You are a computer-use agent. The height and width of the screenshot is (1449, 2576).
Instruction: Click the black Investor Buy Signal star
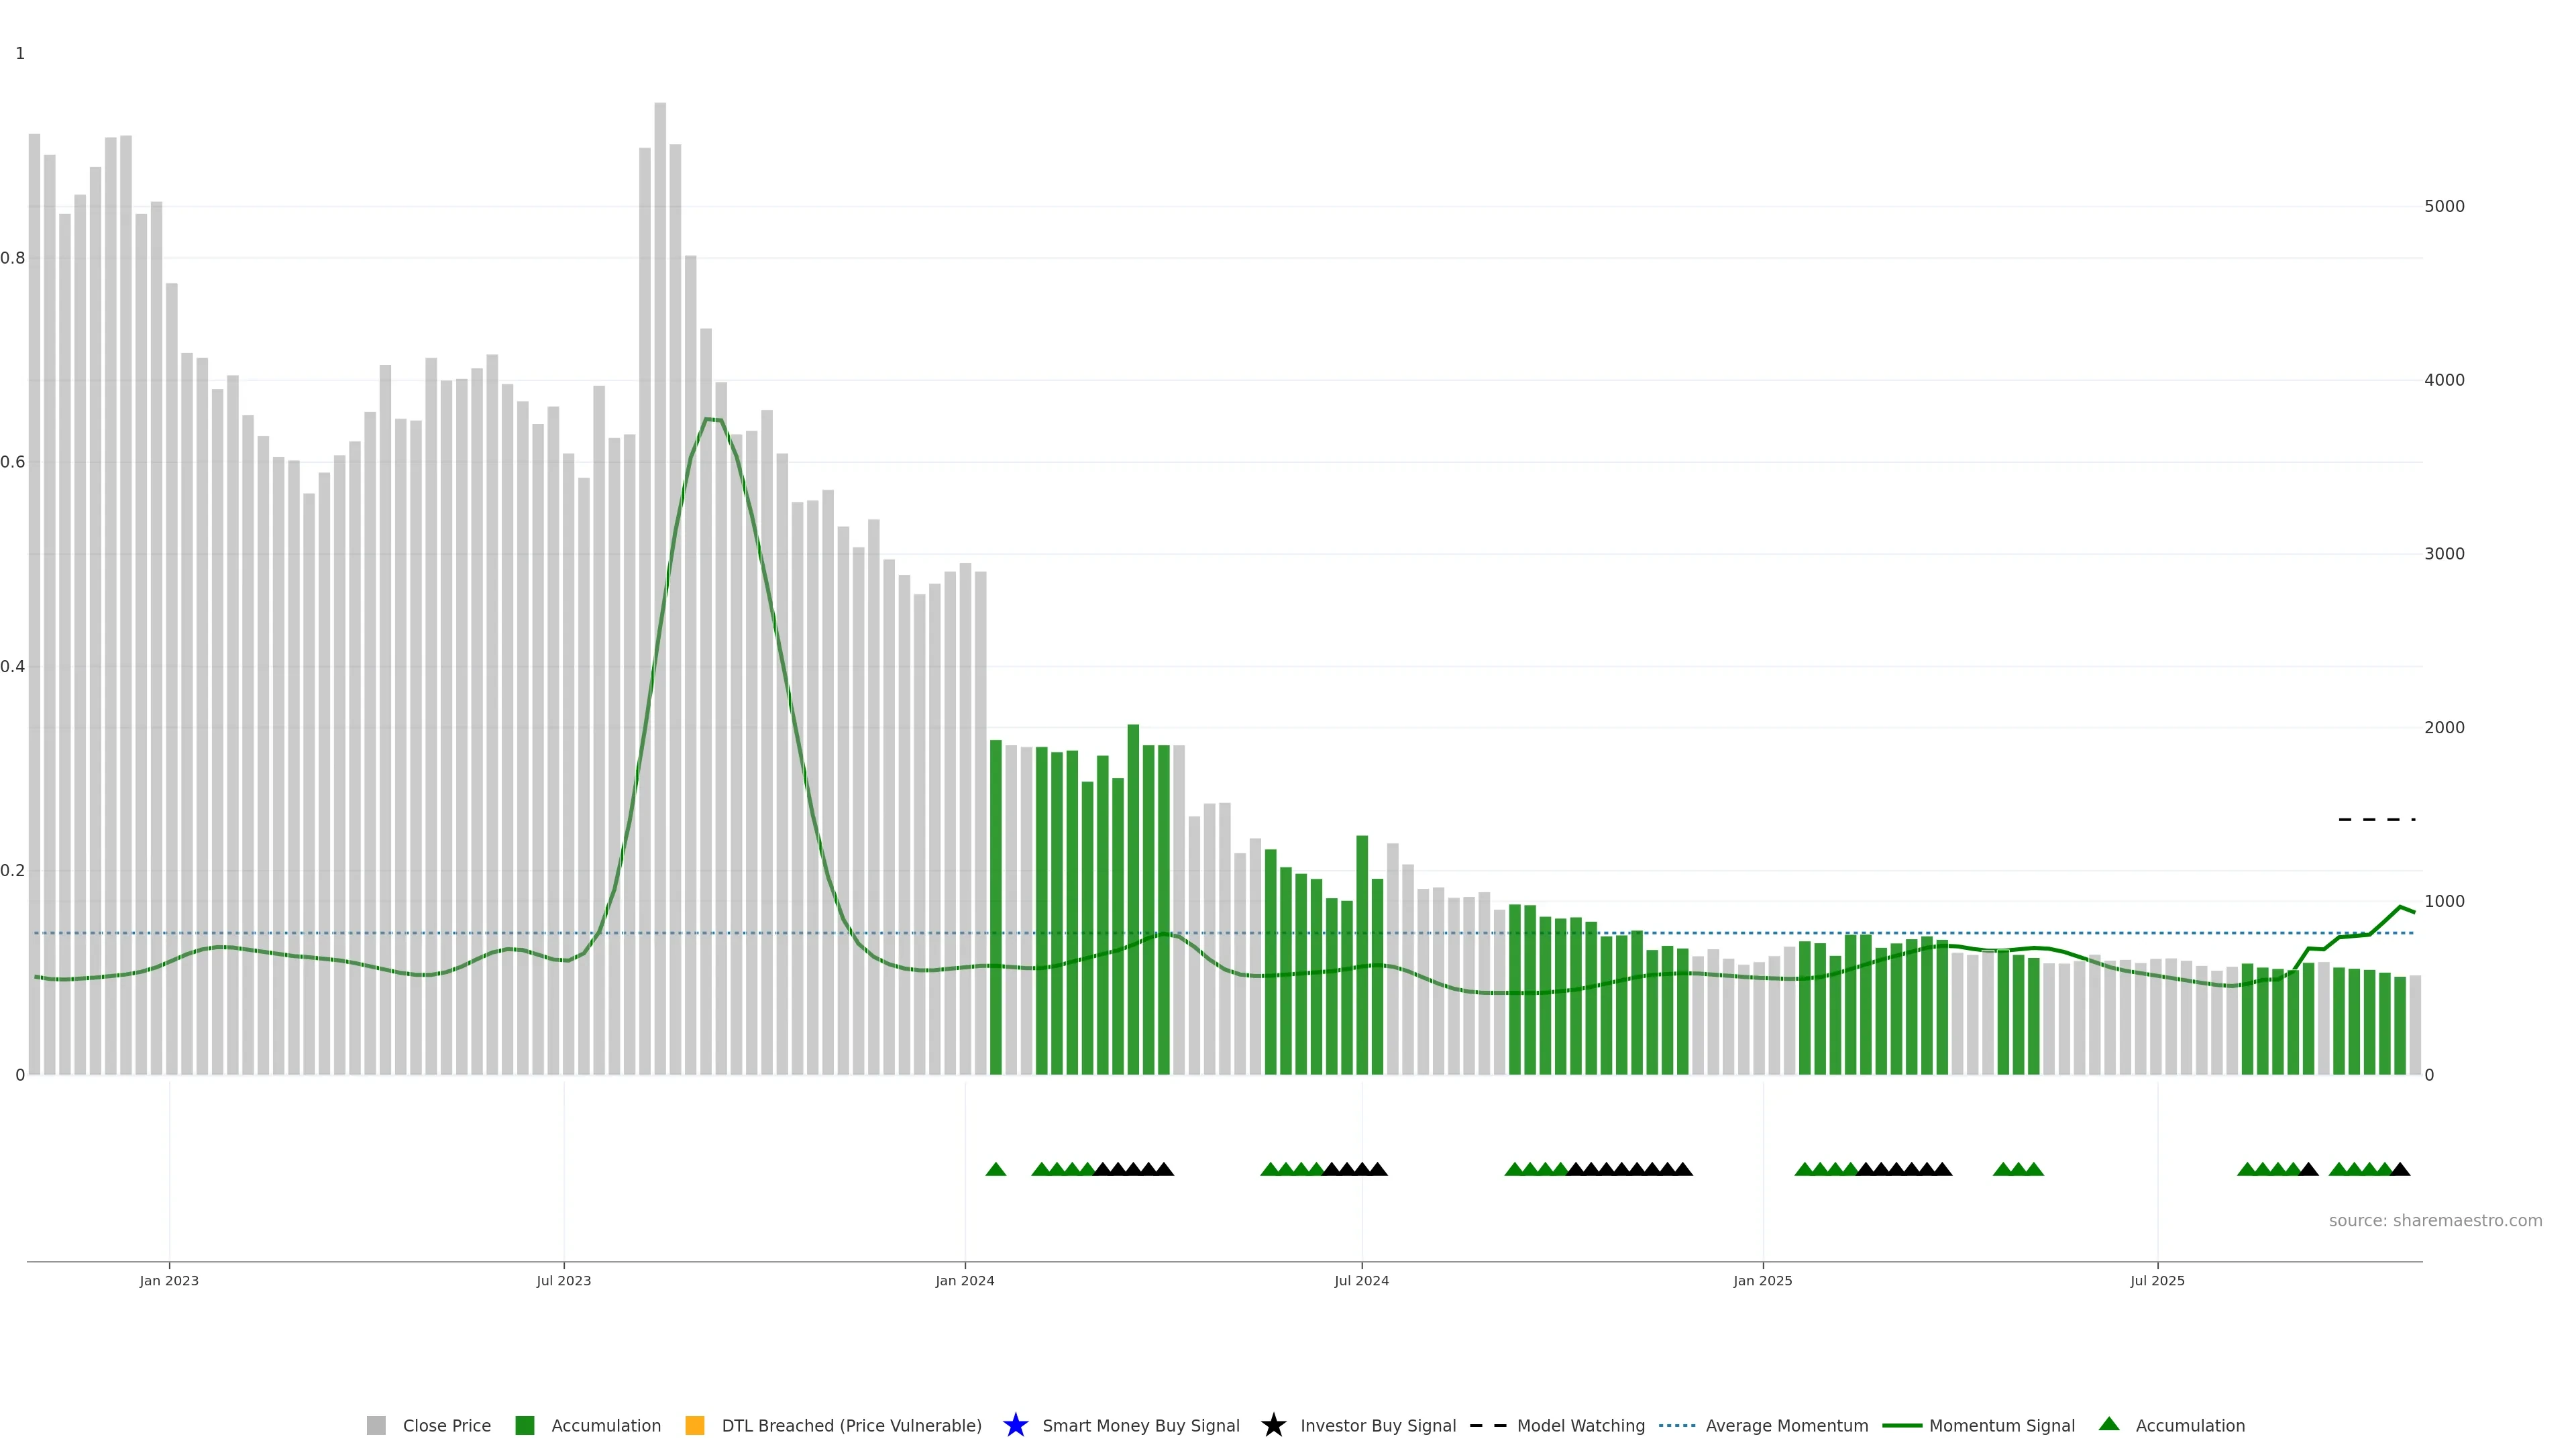click(x=1273, y=1425)
